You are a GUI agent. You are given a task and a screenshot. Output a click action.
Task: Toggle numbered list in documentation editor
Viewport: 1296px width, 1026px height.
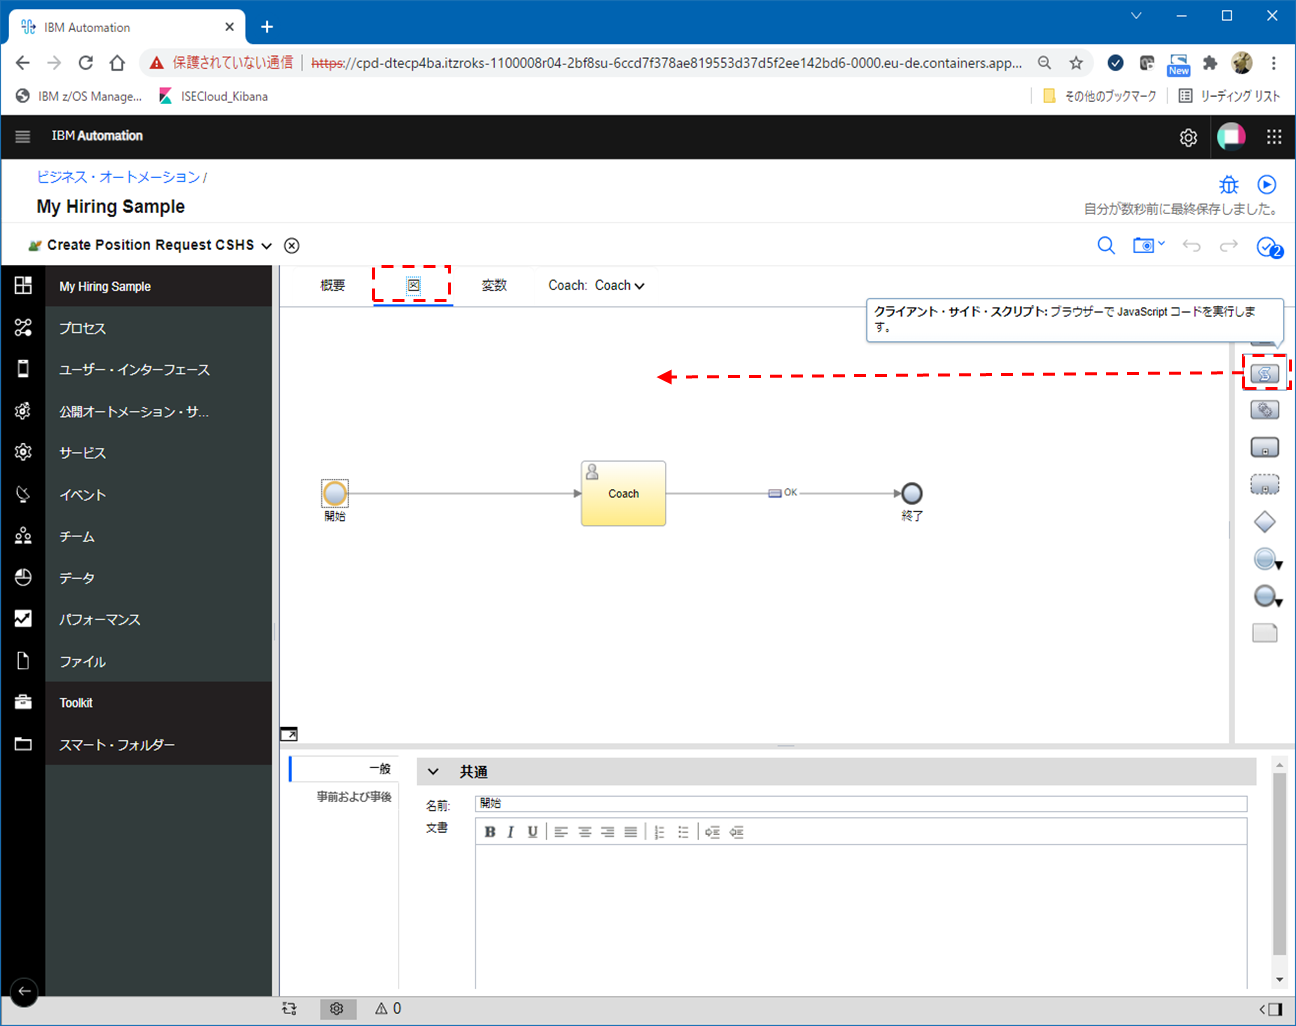click(659, 832)
